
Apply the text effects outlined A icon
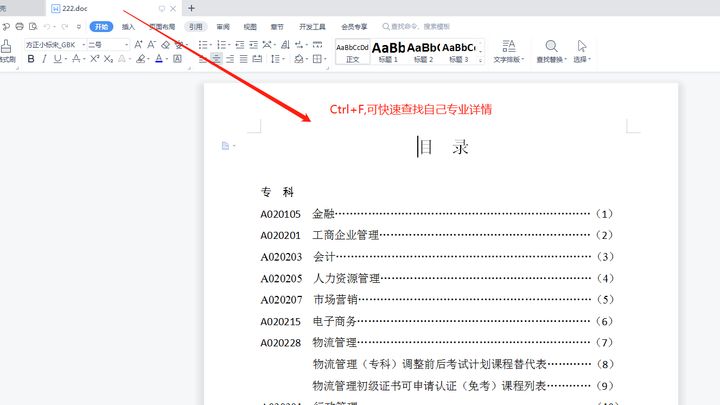click(122, 59)
